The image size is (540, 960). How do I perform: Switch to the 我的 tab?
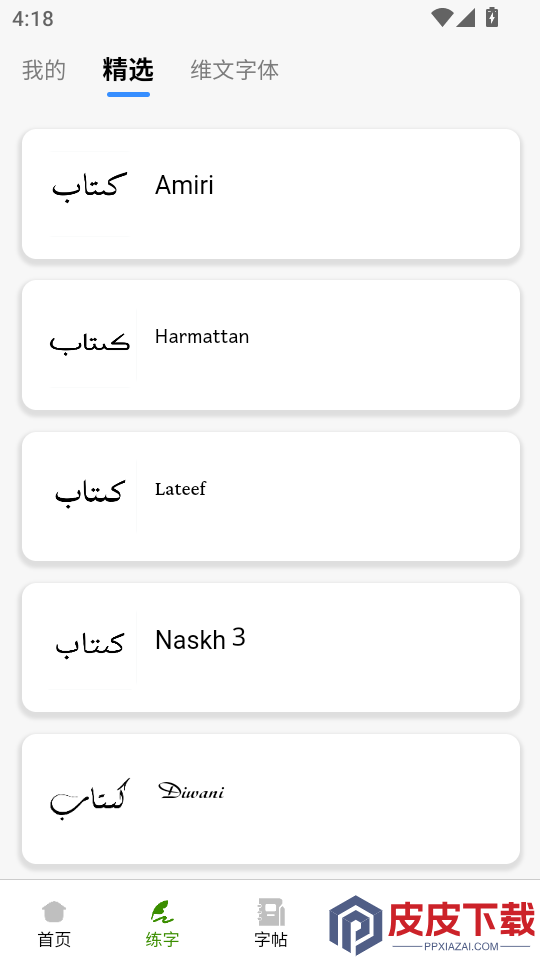point(43,70)
